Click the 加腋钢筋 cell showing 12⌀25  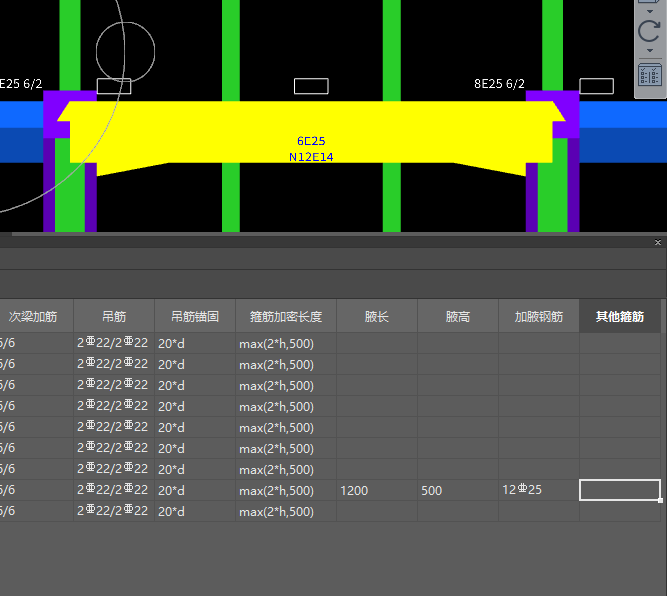(539, 490)
